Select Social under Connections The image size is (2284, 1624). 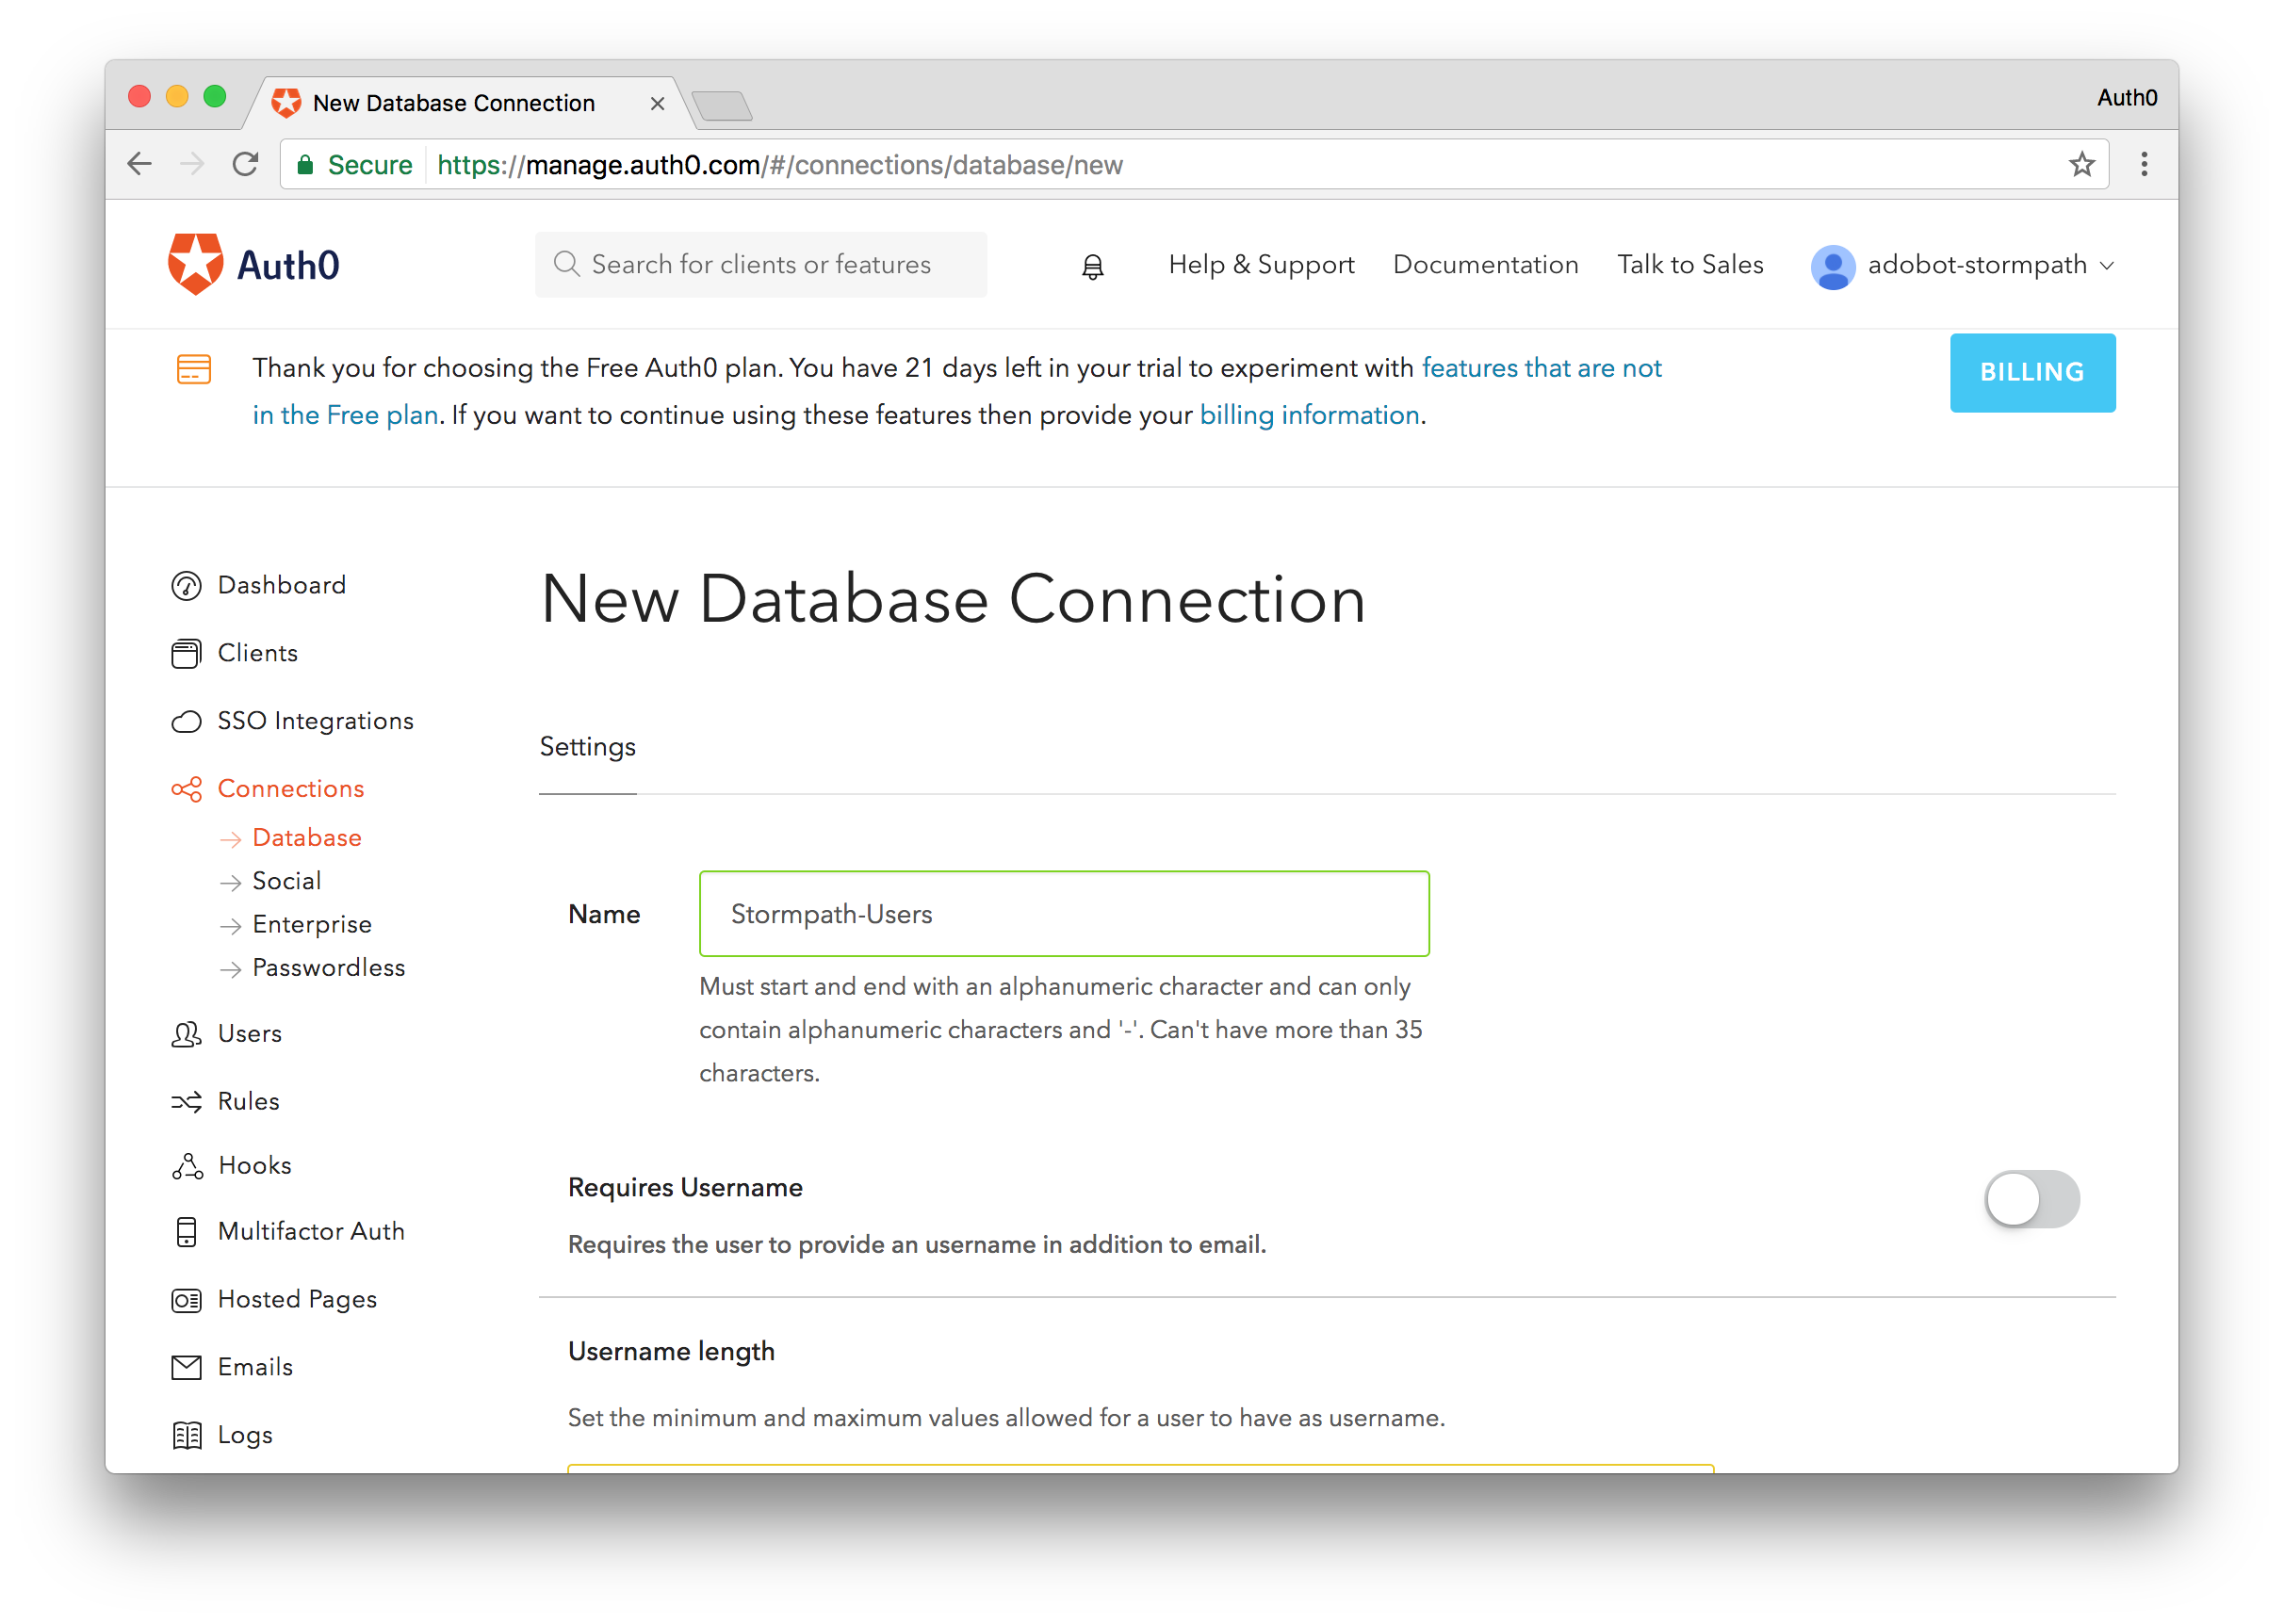(x=286, y=881)
